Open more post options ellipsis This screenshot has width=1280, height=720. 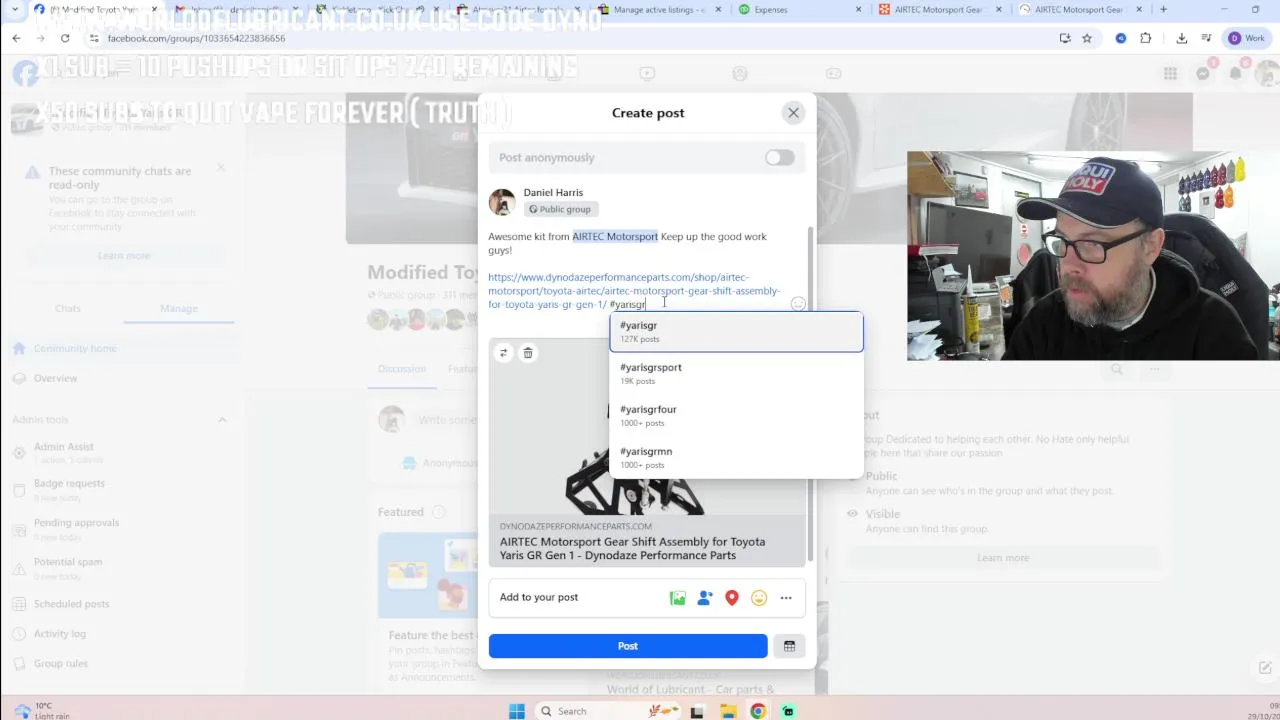[x=786, y=598]
